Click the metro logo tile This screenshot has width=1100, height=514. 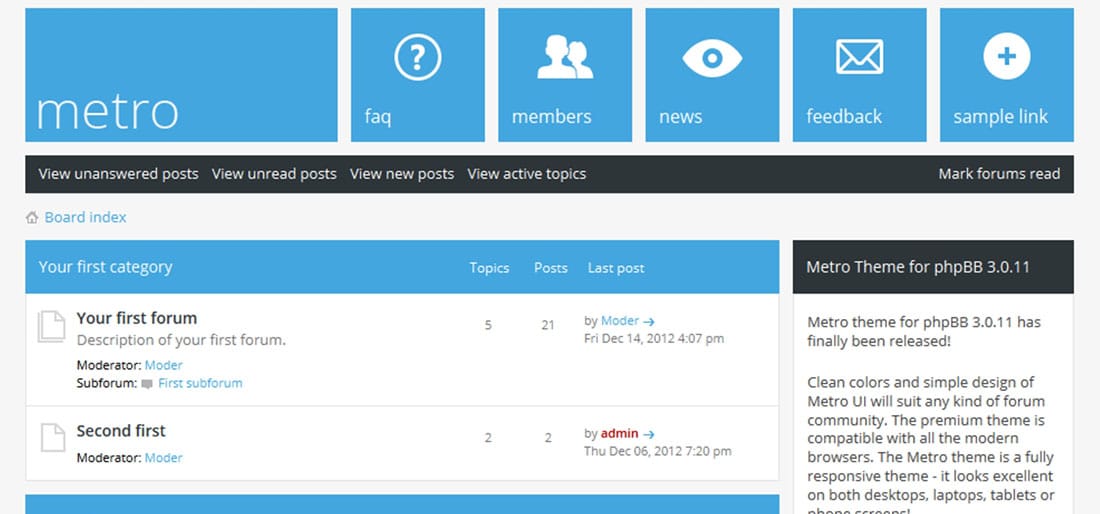click(x=181, y=75)
